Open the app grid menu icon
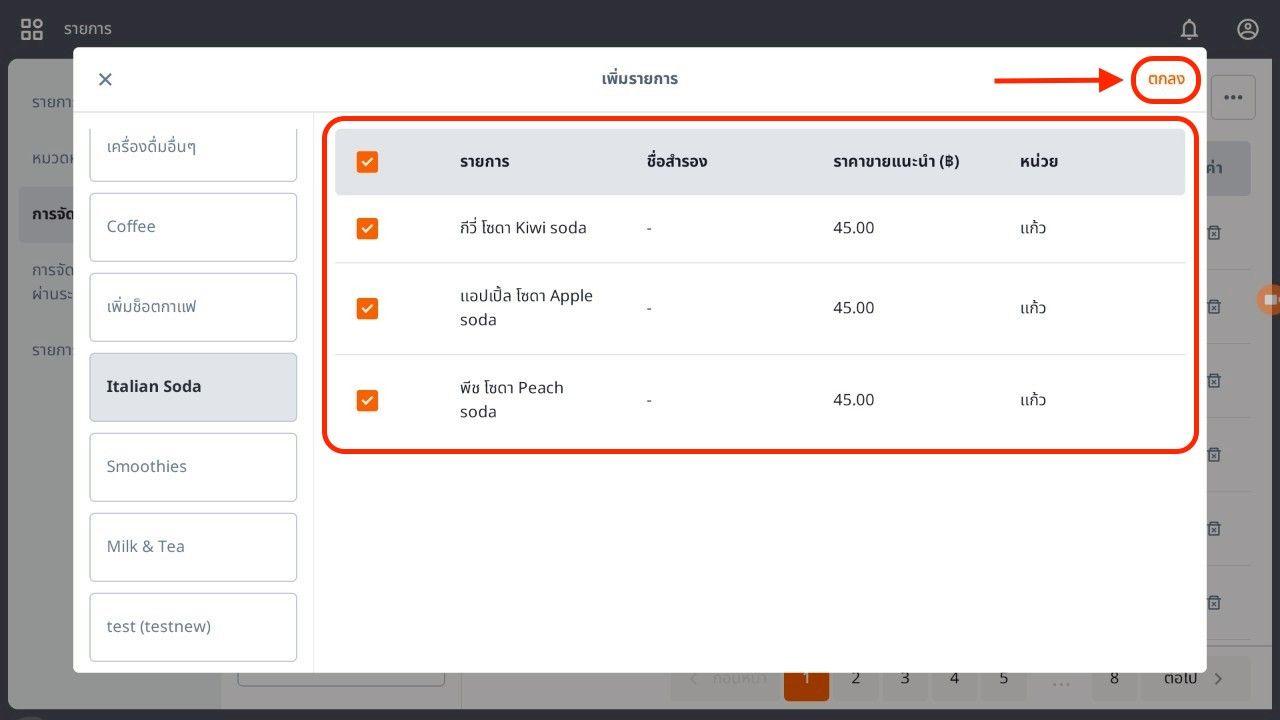Viewport: 1280px width, 720px height. tap(32, 29)
